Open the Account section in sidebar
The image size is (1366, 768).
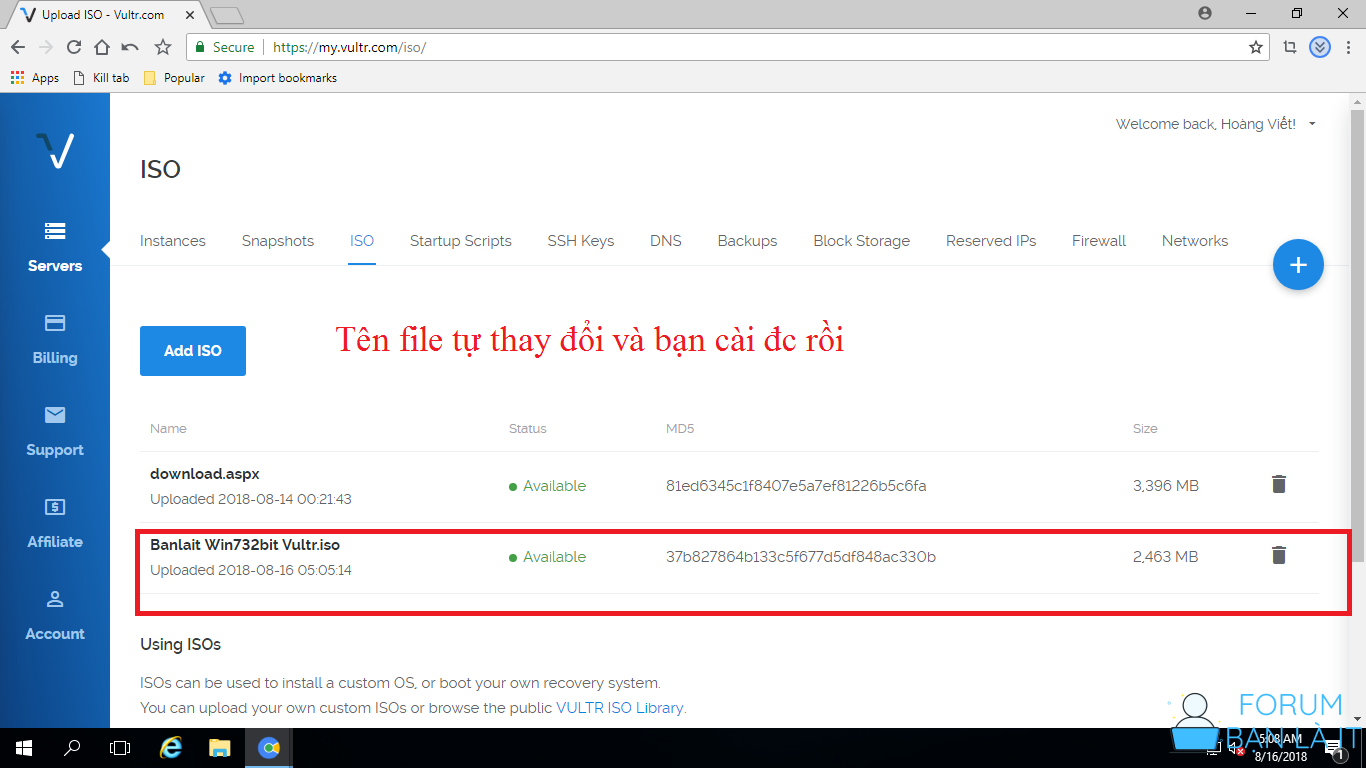point(55,615)
